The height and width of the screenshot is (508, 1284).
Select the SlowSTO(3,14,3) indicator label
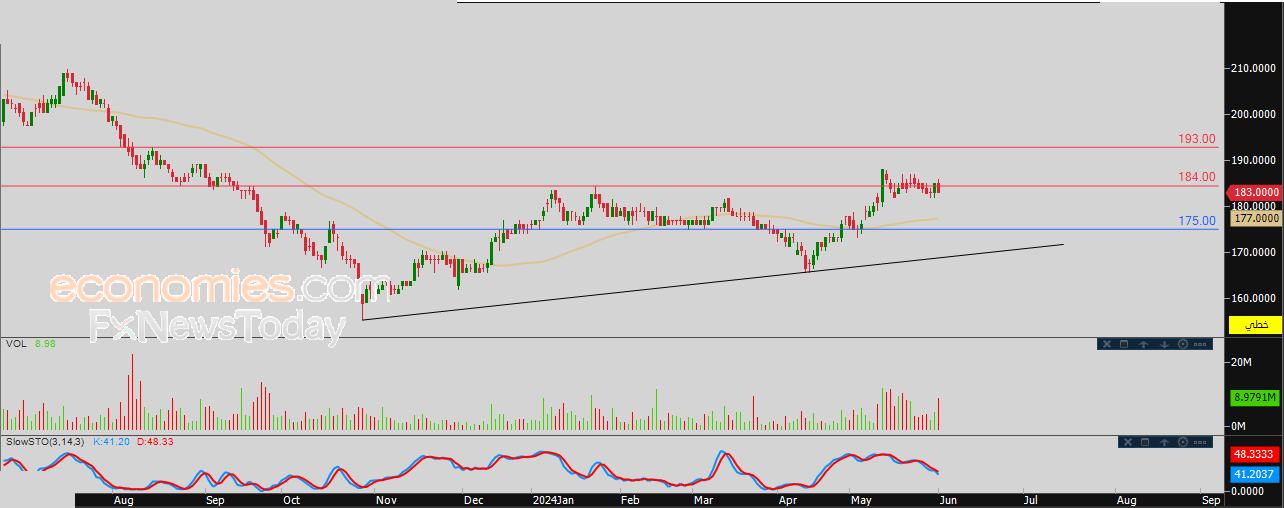(x=46, y=441)
